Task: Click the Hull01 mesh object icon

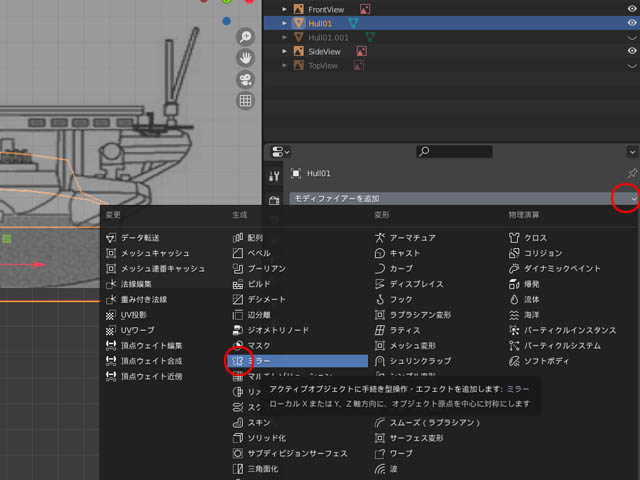Action: point(299,23)
